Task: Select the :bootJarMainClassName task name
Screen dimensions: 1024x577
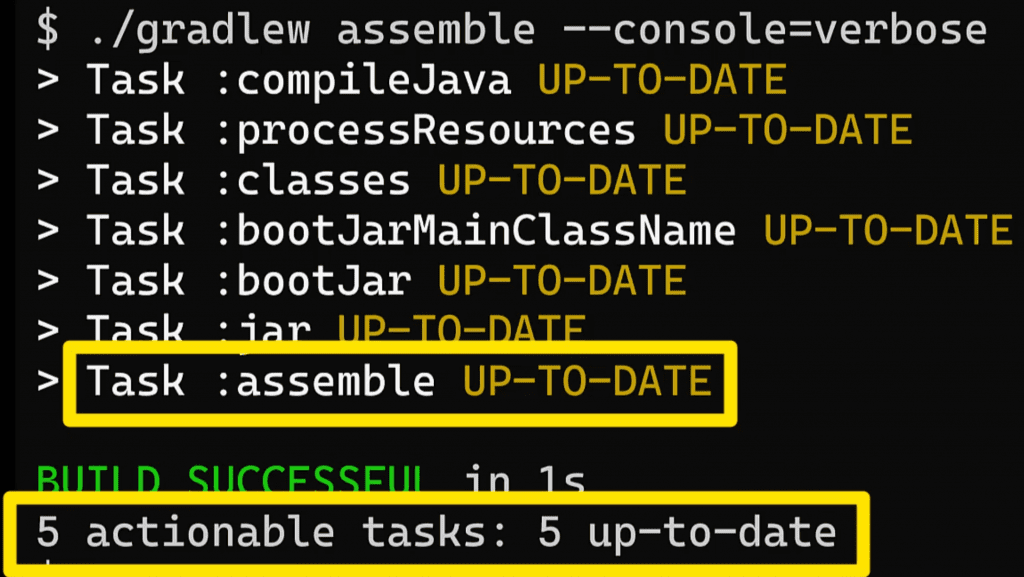Action: pos(475,231)
